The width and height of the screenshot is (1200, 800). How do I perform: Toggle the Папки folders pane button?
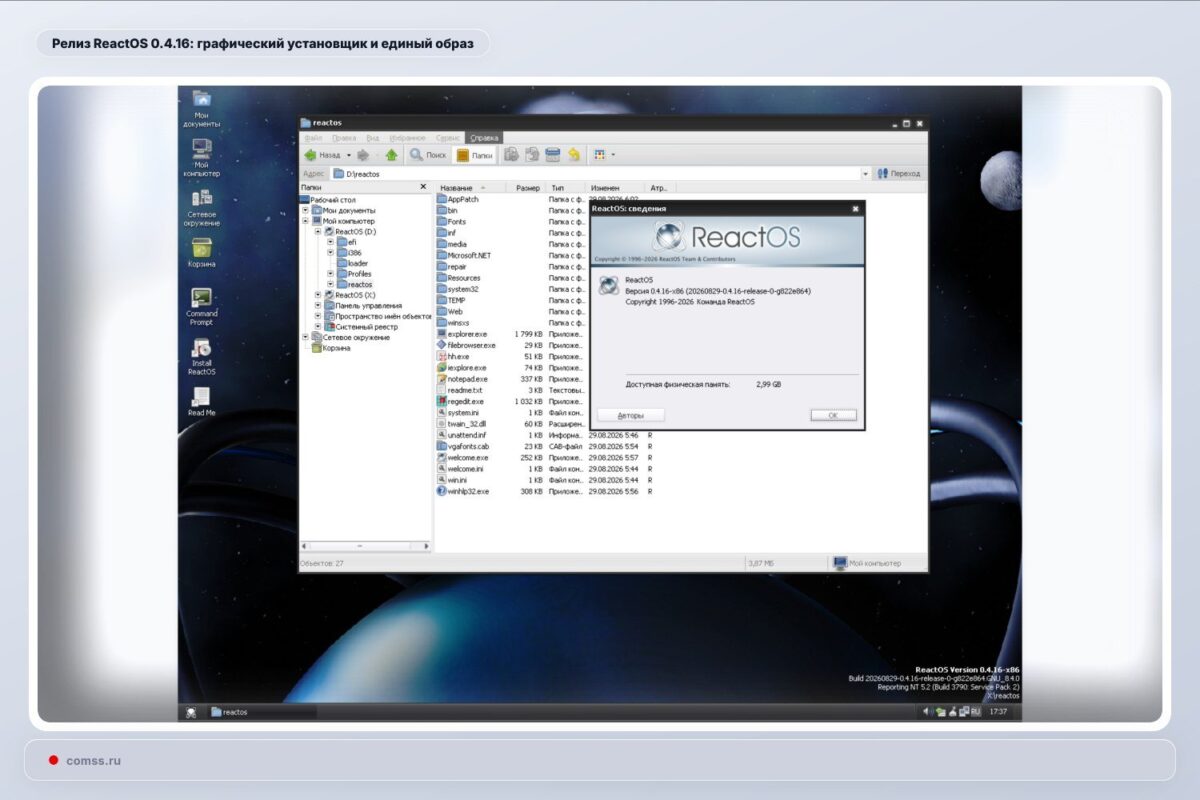(x=475, y=155)
